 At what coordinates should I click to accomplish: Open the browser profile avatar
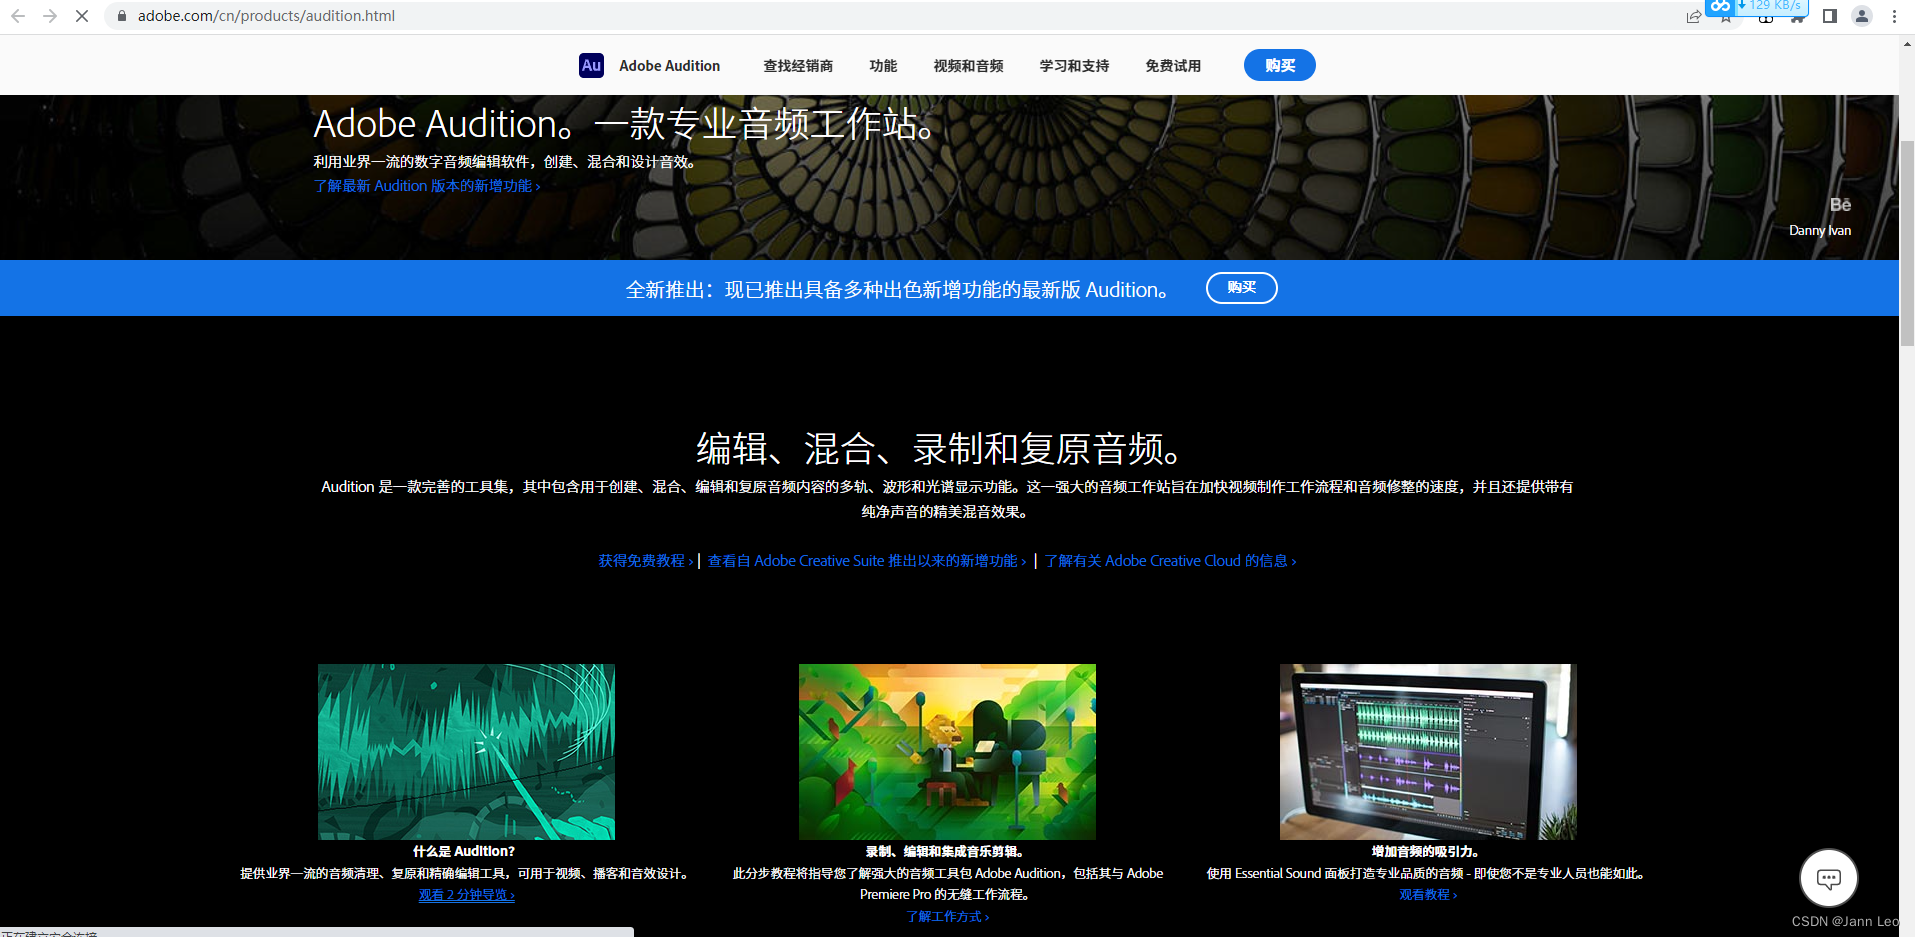(1861, 16)
